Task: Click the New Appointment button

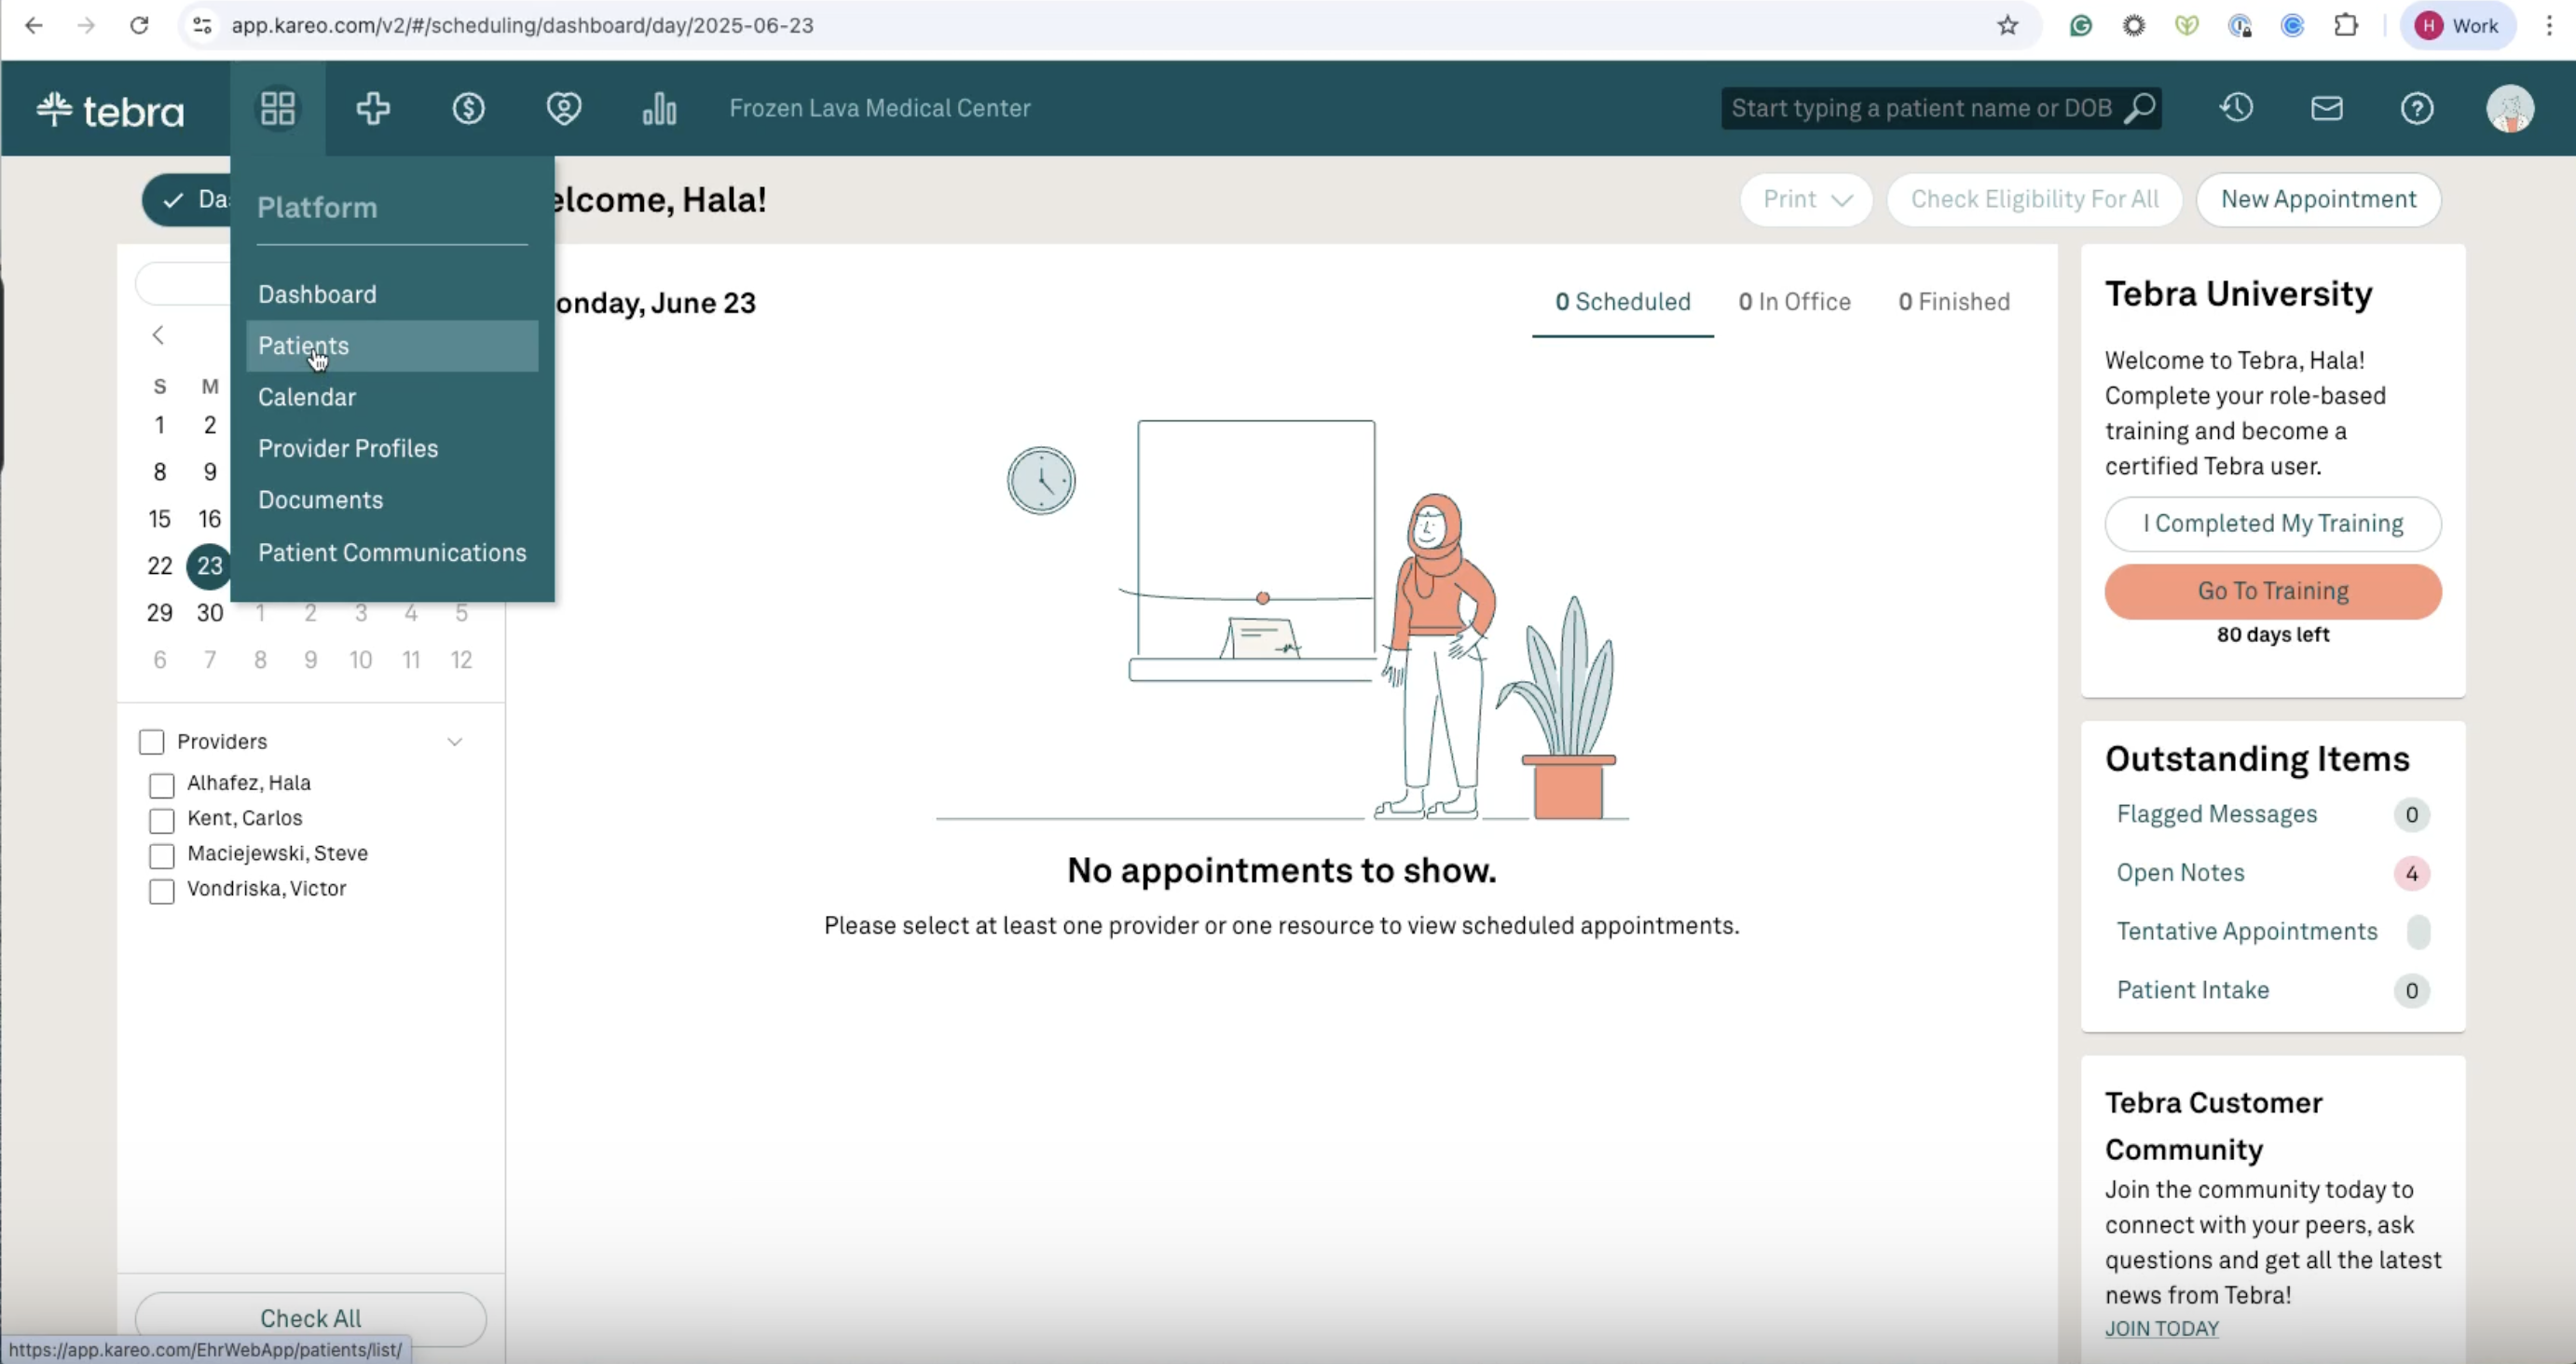Action: (2318, 199)
